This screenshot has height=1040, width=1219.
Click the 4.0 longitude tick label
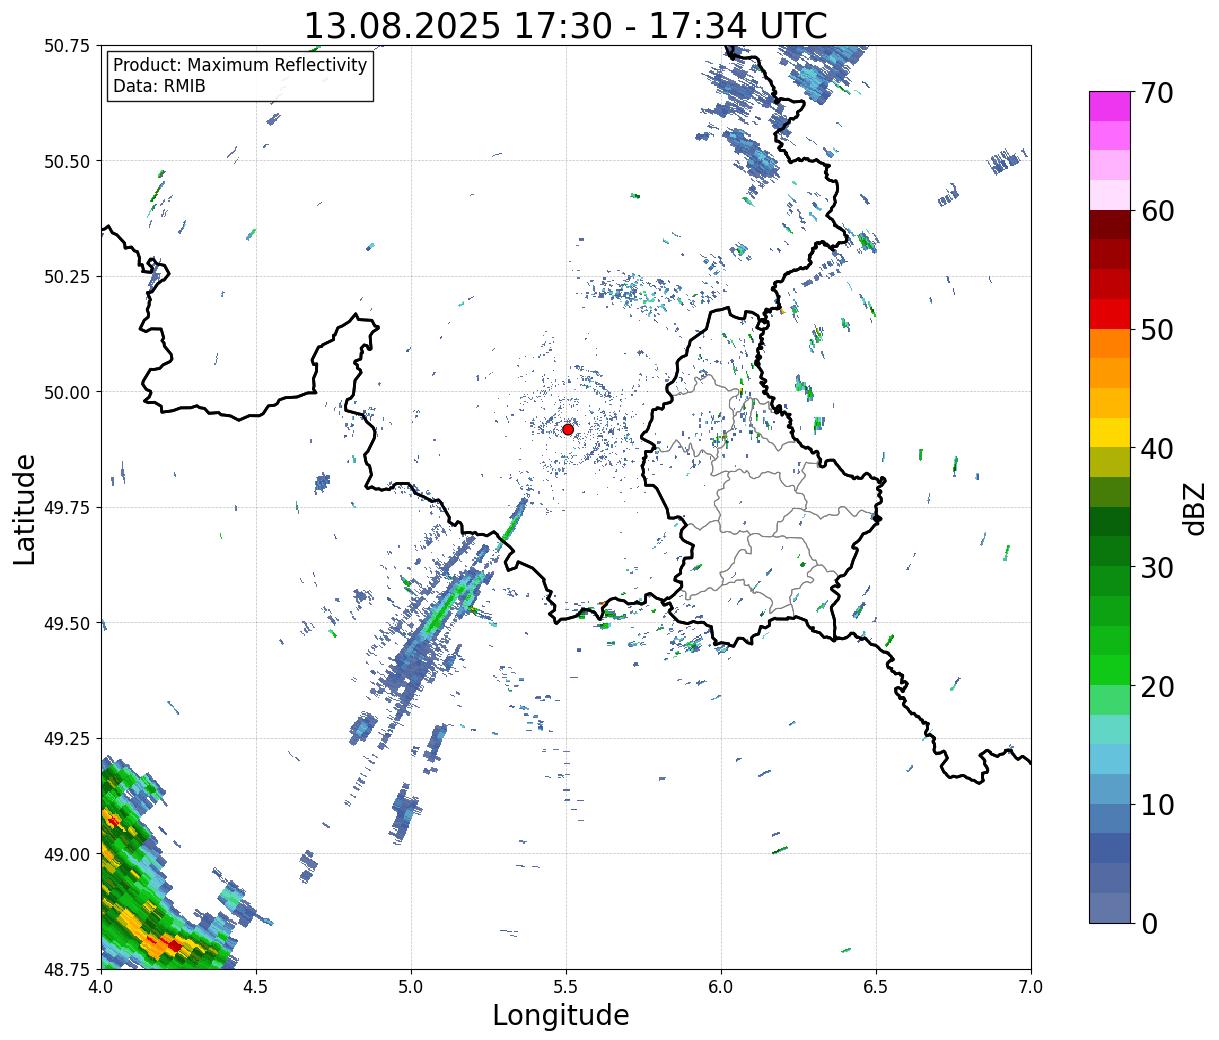click(101, 986)
